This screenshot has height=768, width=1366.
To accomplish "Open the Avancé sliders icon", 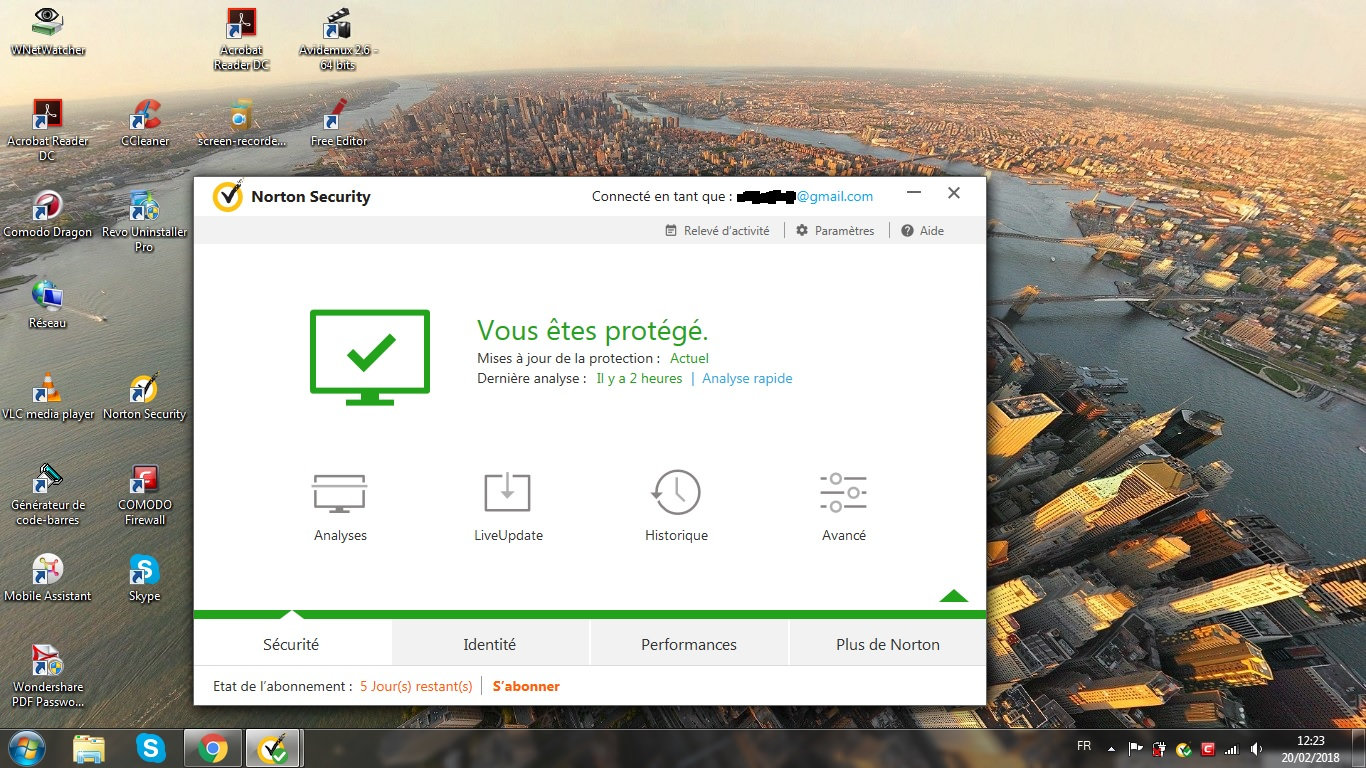I will pos(843,493).
